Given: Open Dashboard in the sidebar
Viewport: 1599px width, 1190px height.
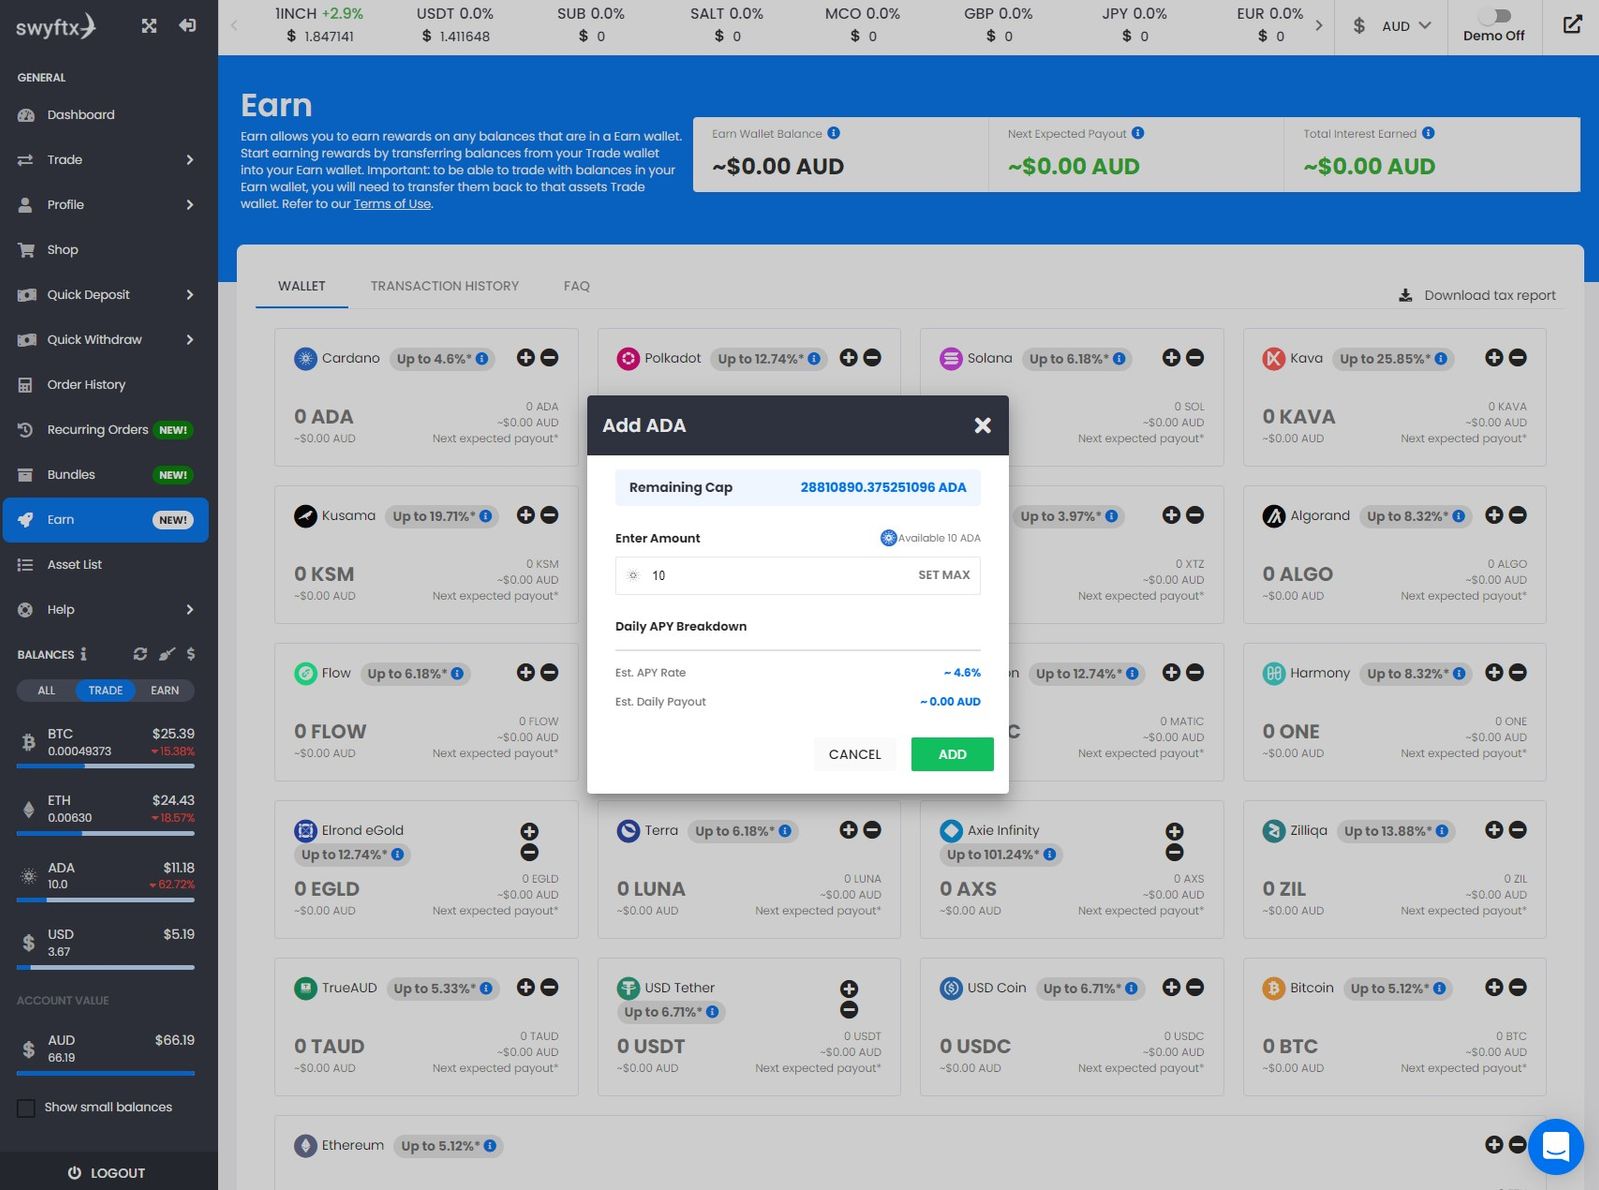Looking at the screenshot, I should tap(109, 115).
